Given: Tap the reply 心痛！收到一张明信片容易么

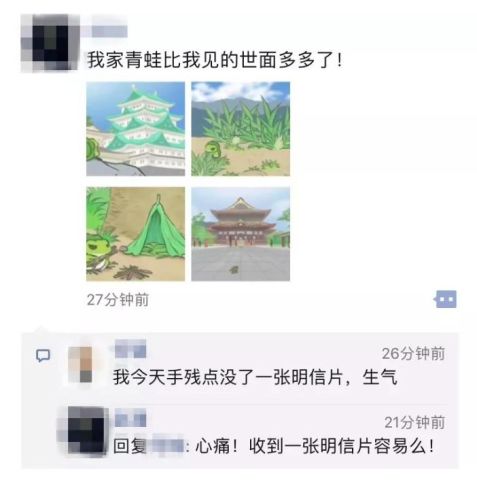Looking at the screenshot, I should point(315,446).
